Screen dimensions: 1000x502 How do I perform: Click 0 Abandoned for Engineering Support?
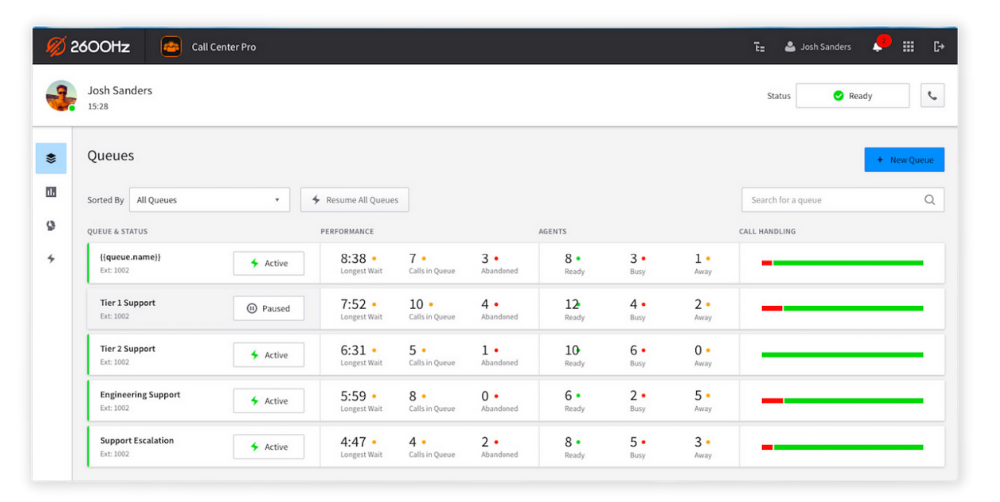click(485, 396)
